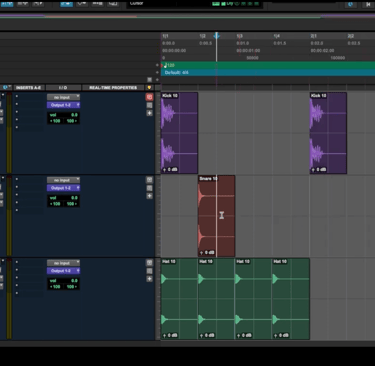Screen dimensions: 375x366
Task: Click the INSERTS A-E column header
Action: [x=28, y=88]
